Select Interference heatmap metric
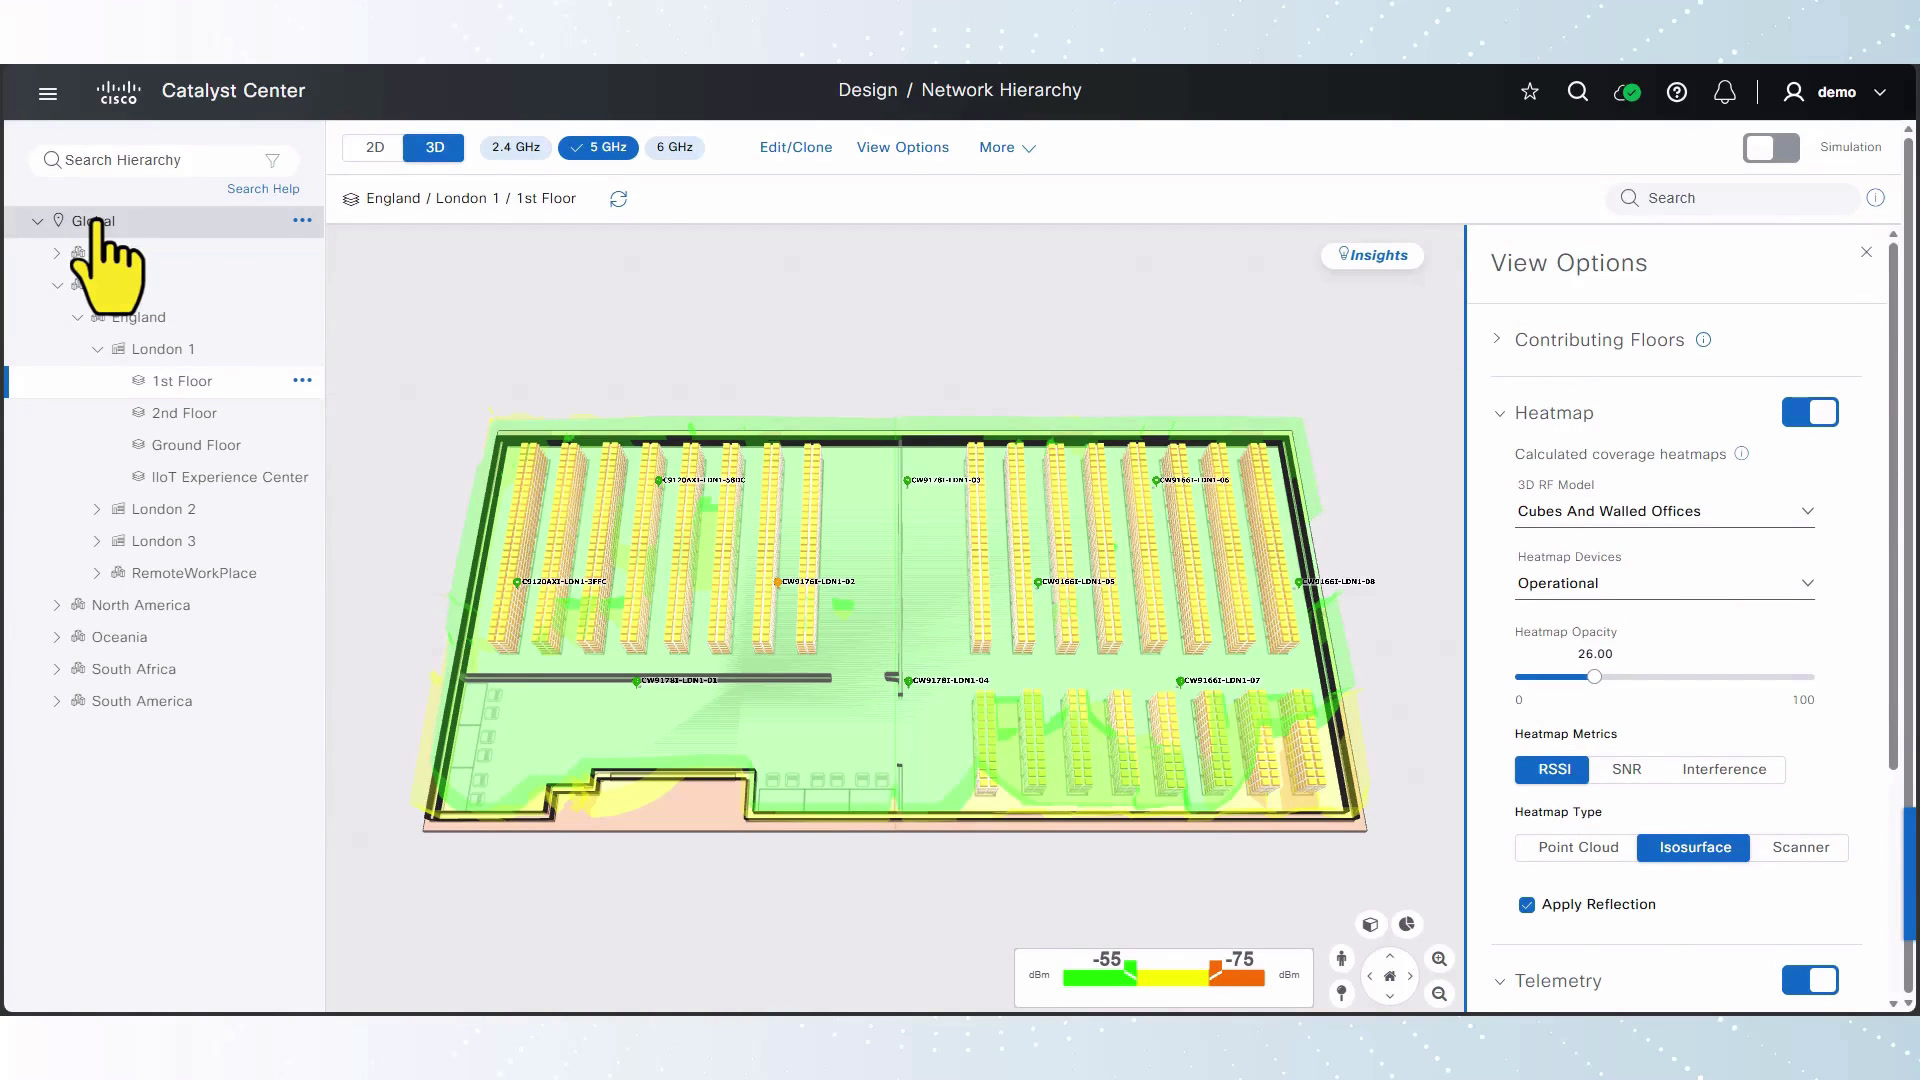 [x=1723, y=769]
